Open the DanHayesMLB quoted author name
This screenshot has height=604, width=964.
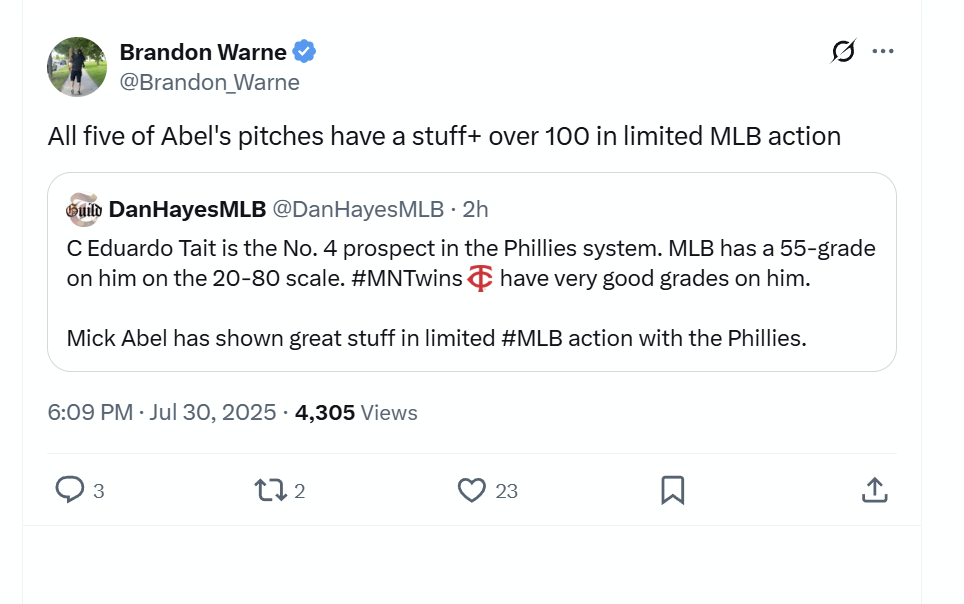tap(187, 209)
